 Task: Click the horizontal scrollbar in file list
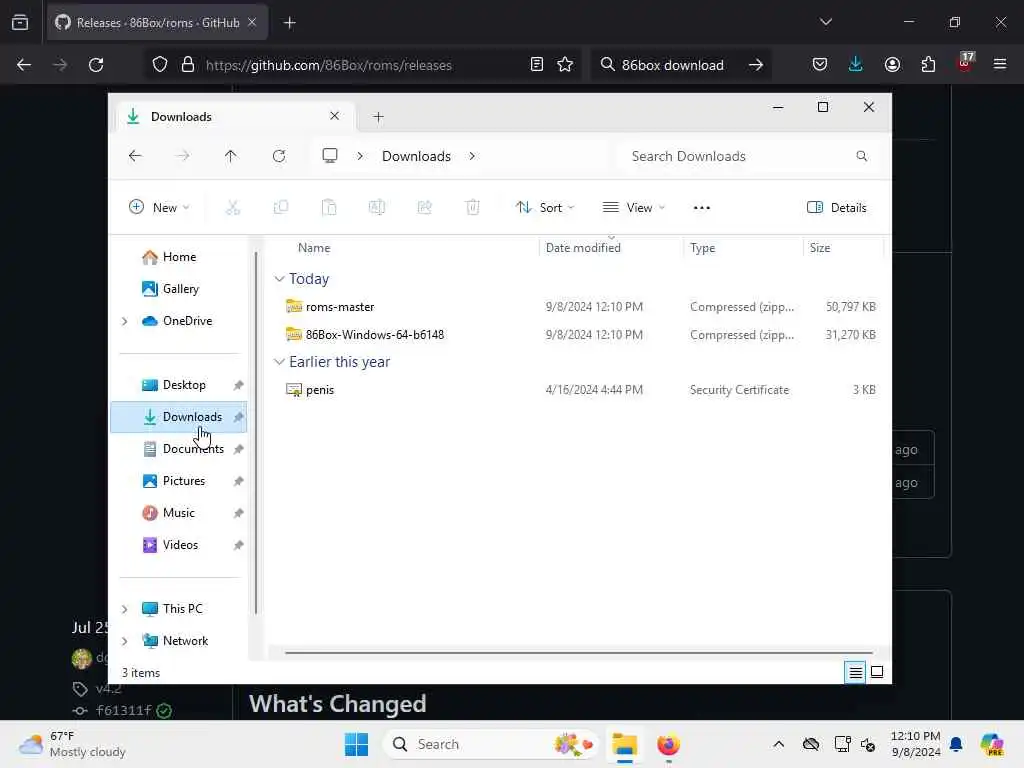[579, 652]
